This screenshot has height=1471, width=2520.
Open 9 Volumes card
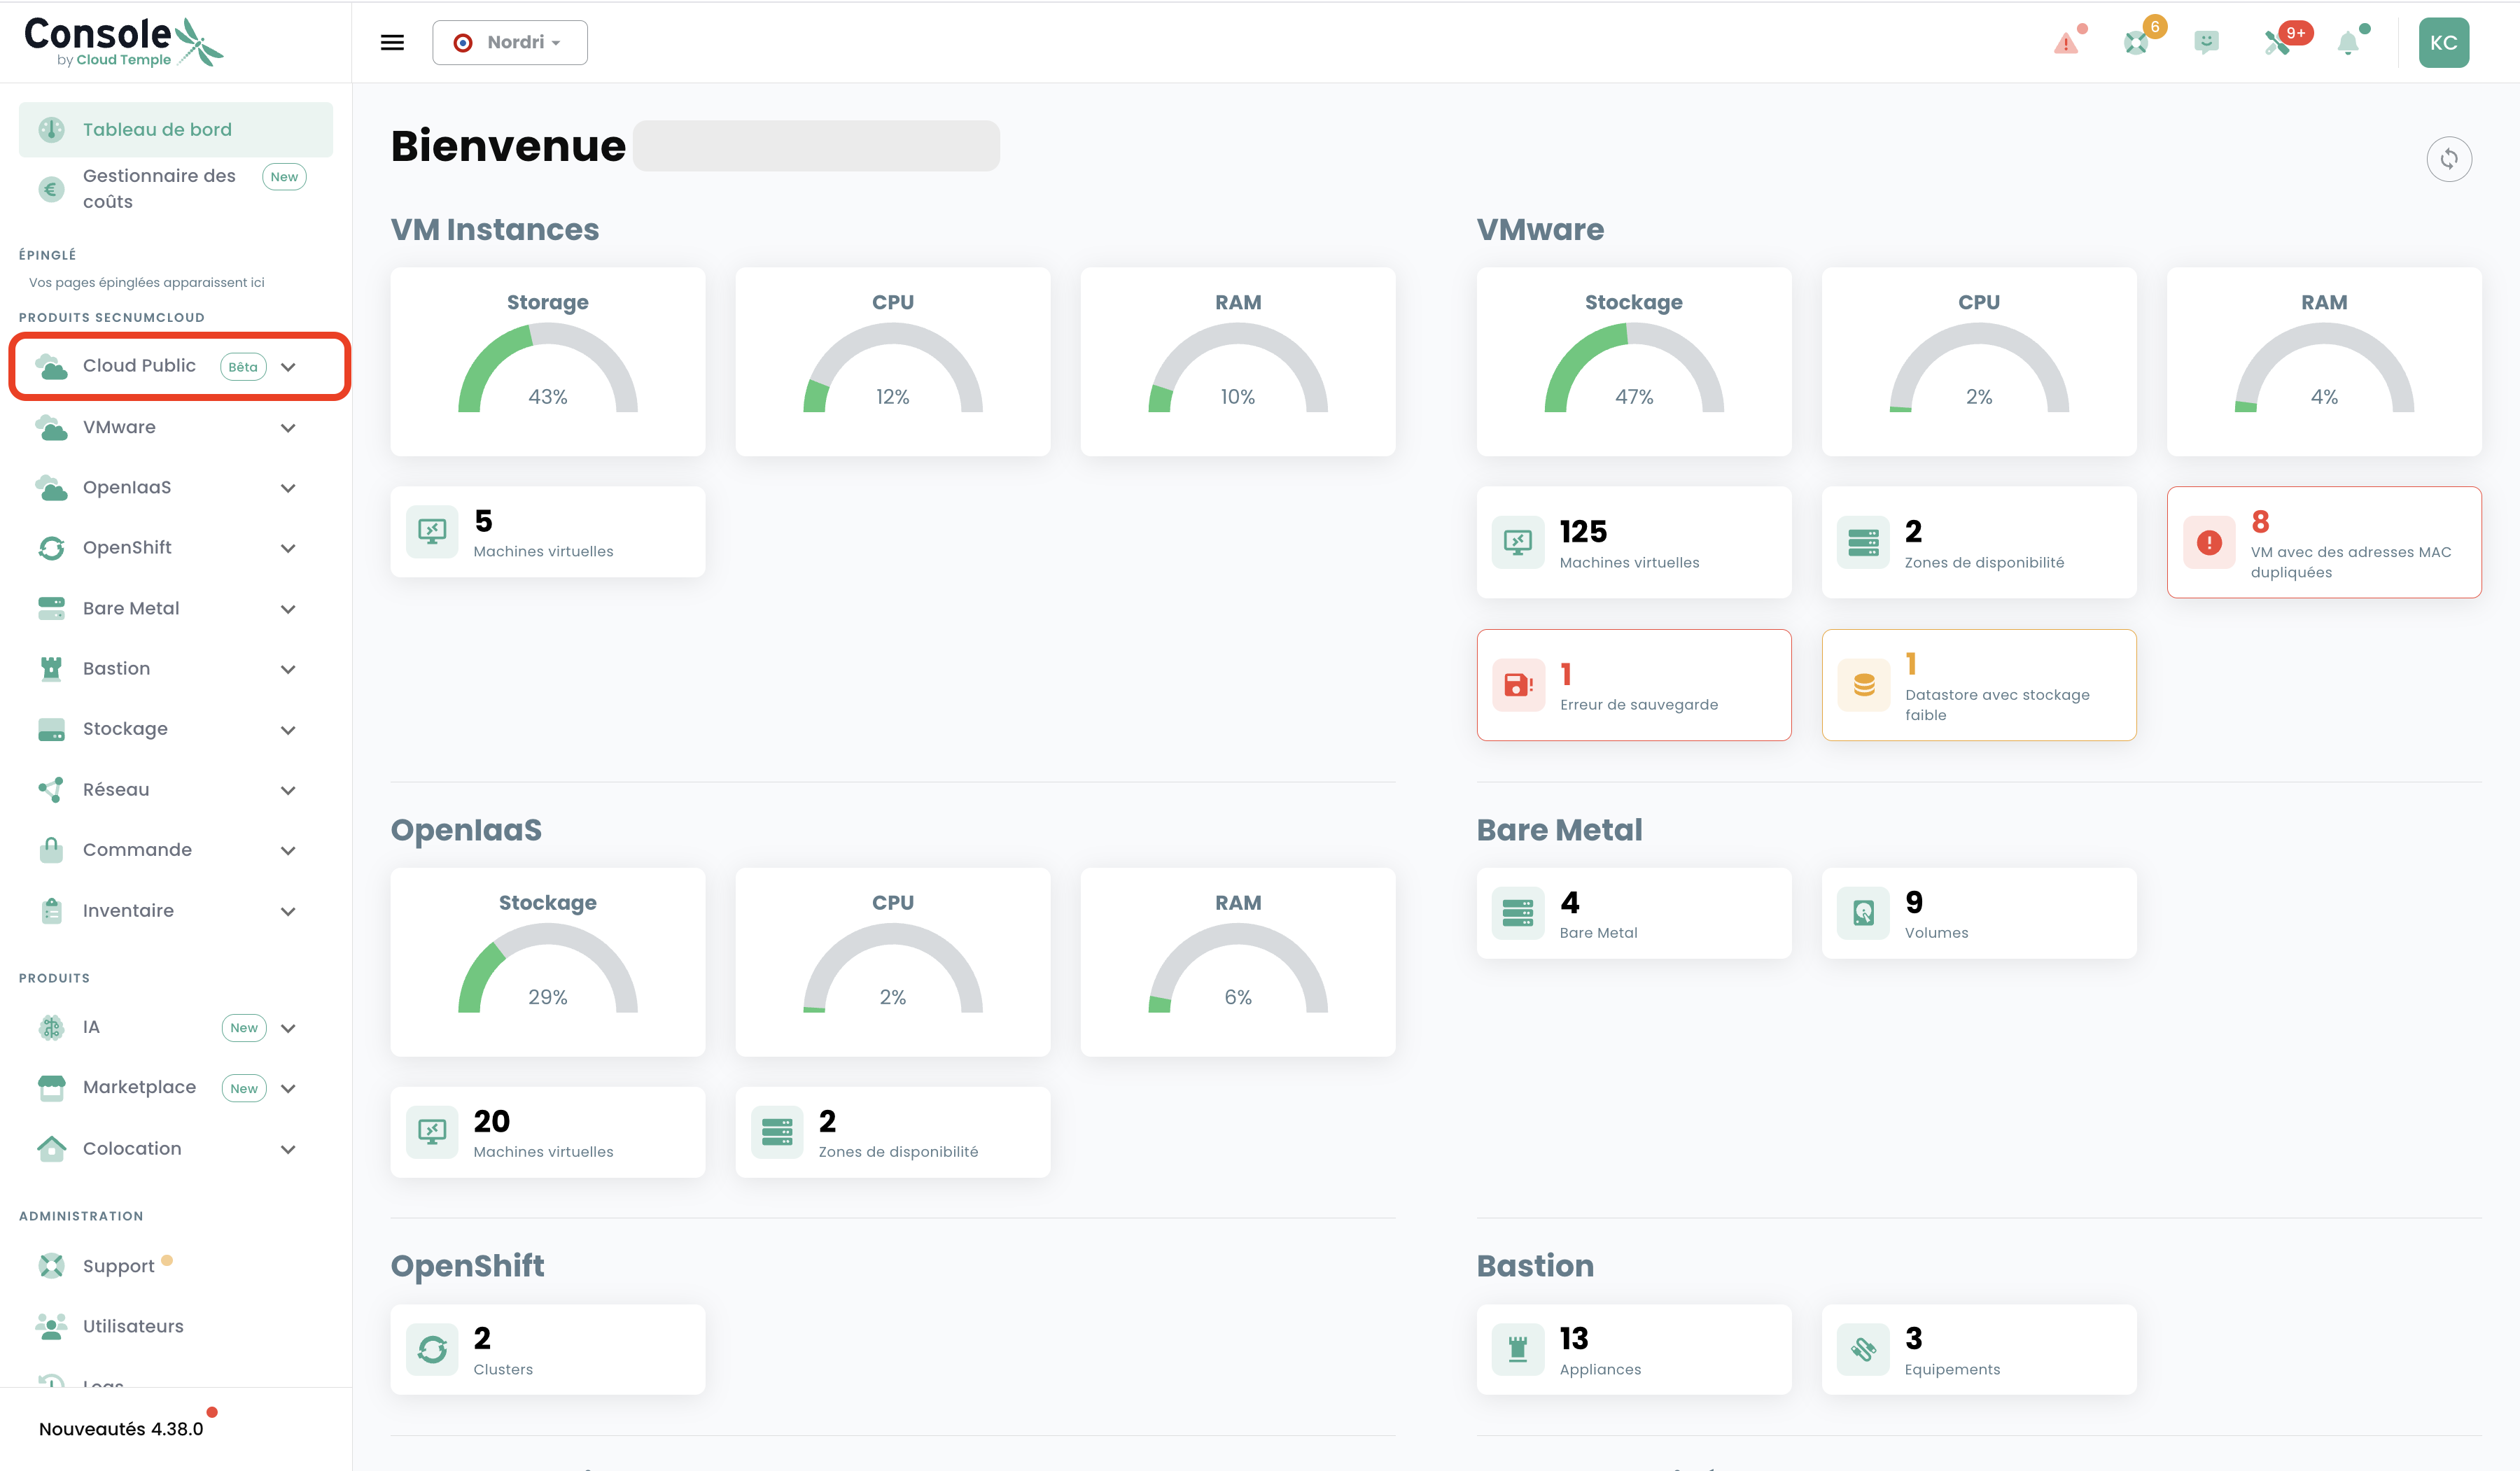1979,913
